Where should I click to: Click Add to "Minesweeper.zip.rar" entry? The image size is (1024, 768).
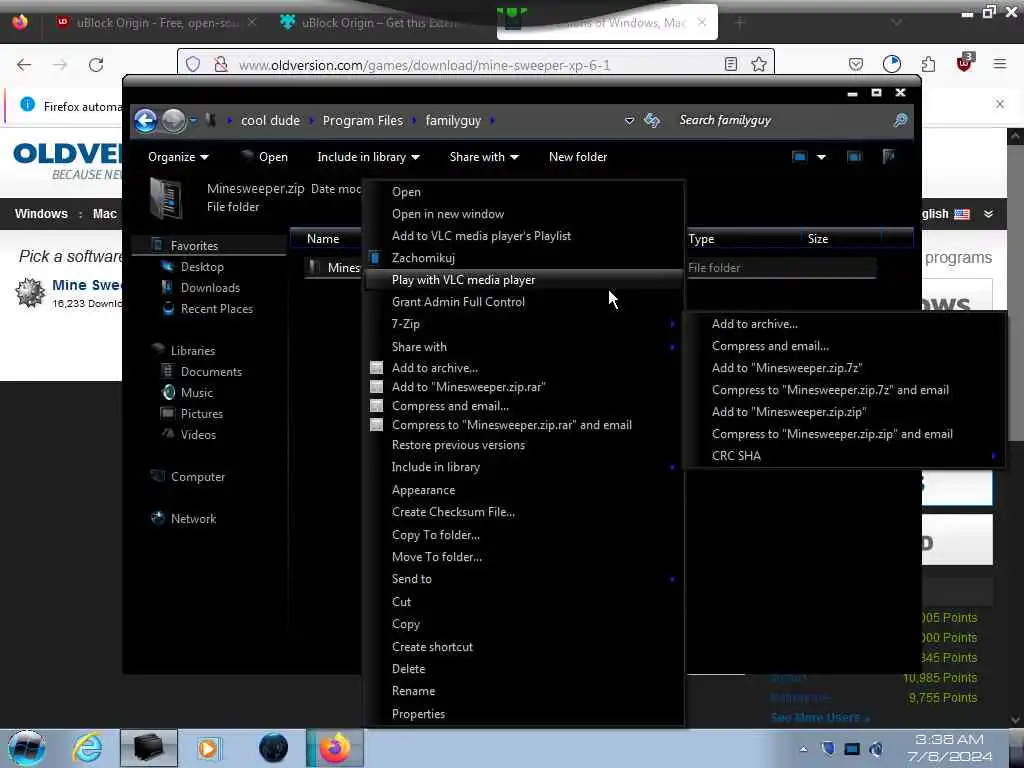(x=524, y=387)
